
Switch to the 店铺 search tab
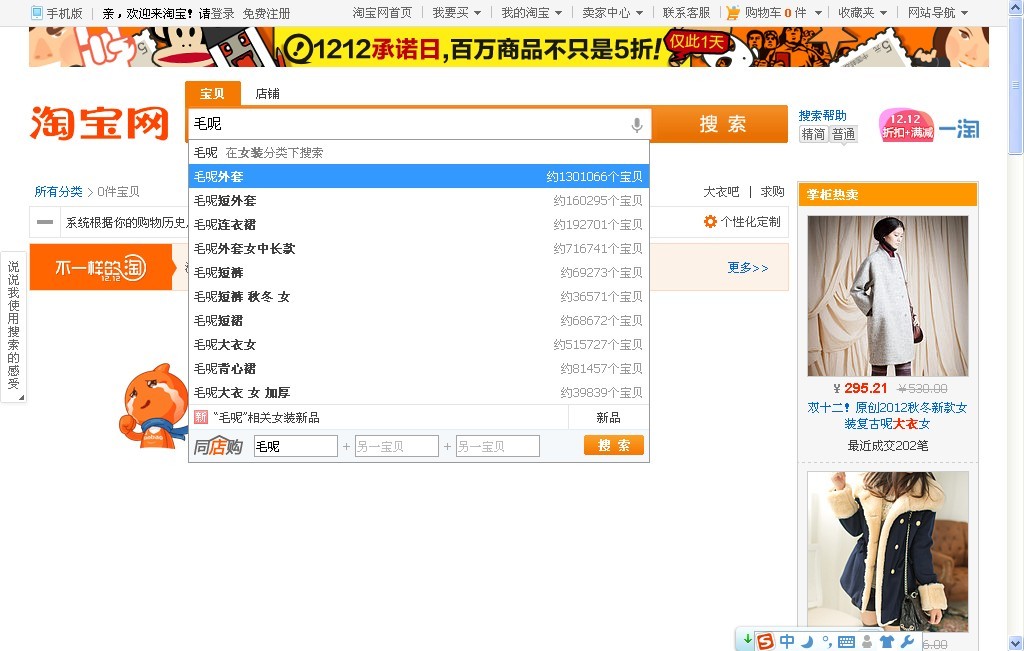267,93
